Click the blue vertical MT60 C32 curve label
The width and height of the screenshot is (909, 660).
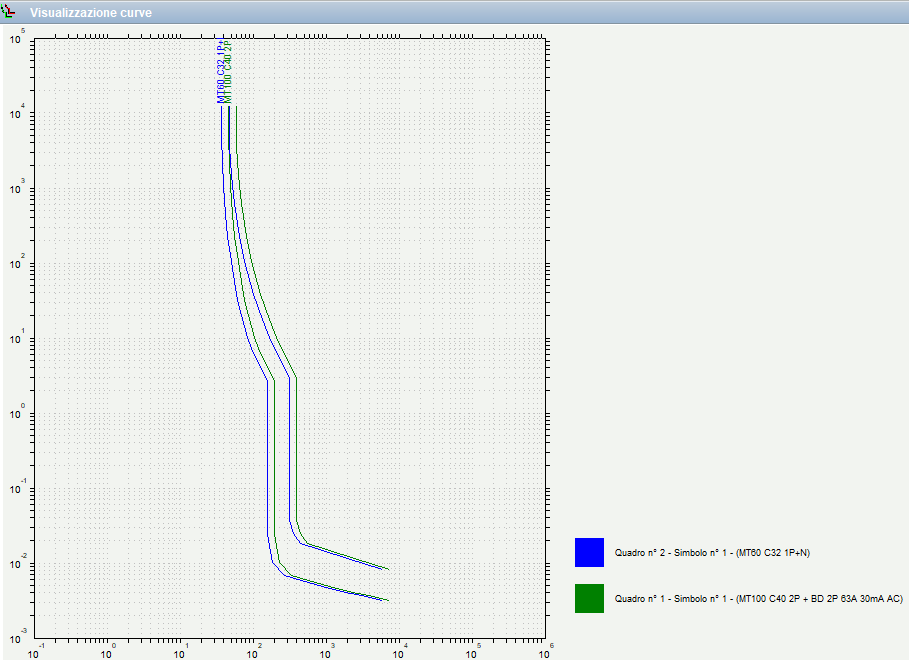pyautogui.click(x=221, y=72)
